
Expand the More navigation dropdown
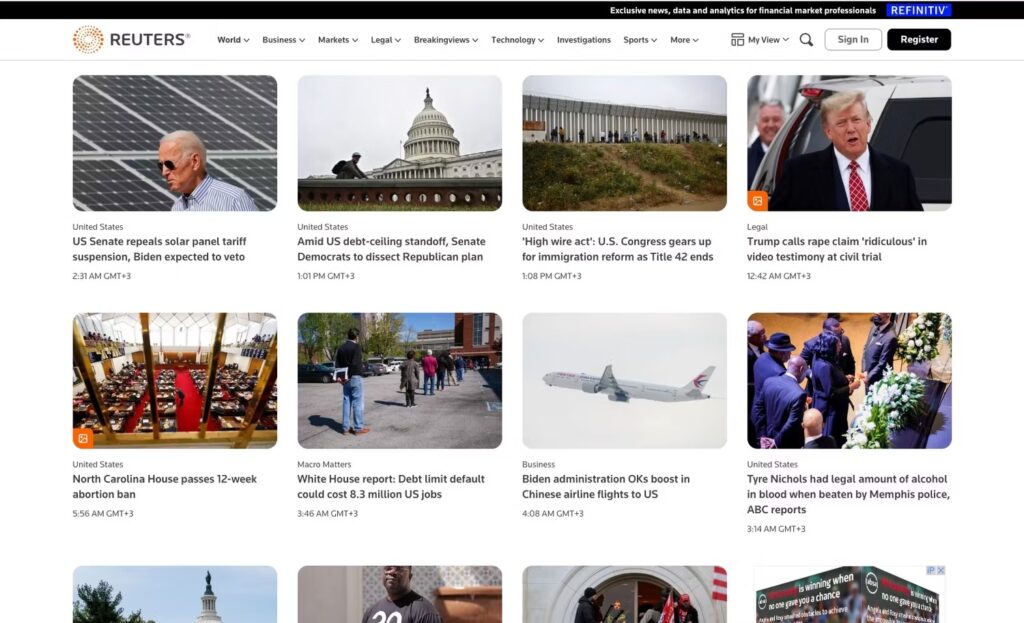coord(684,40)
